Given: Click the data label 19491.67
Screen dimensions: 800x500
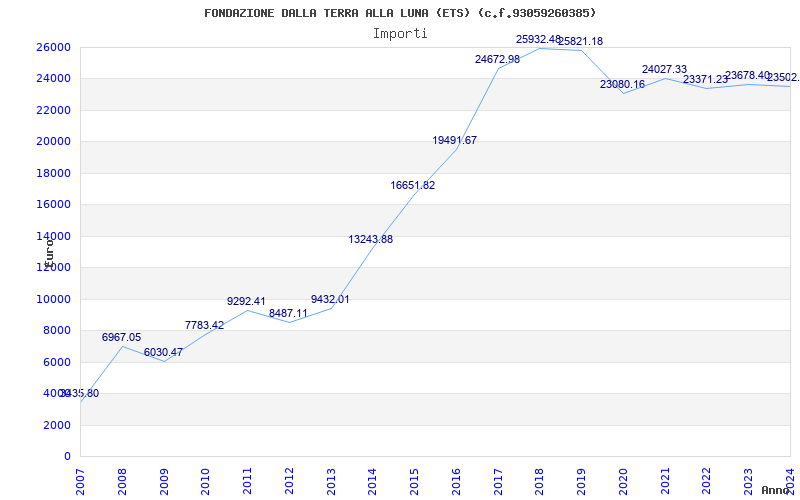Looking at the screenshot, I should point(455,141).
